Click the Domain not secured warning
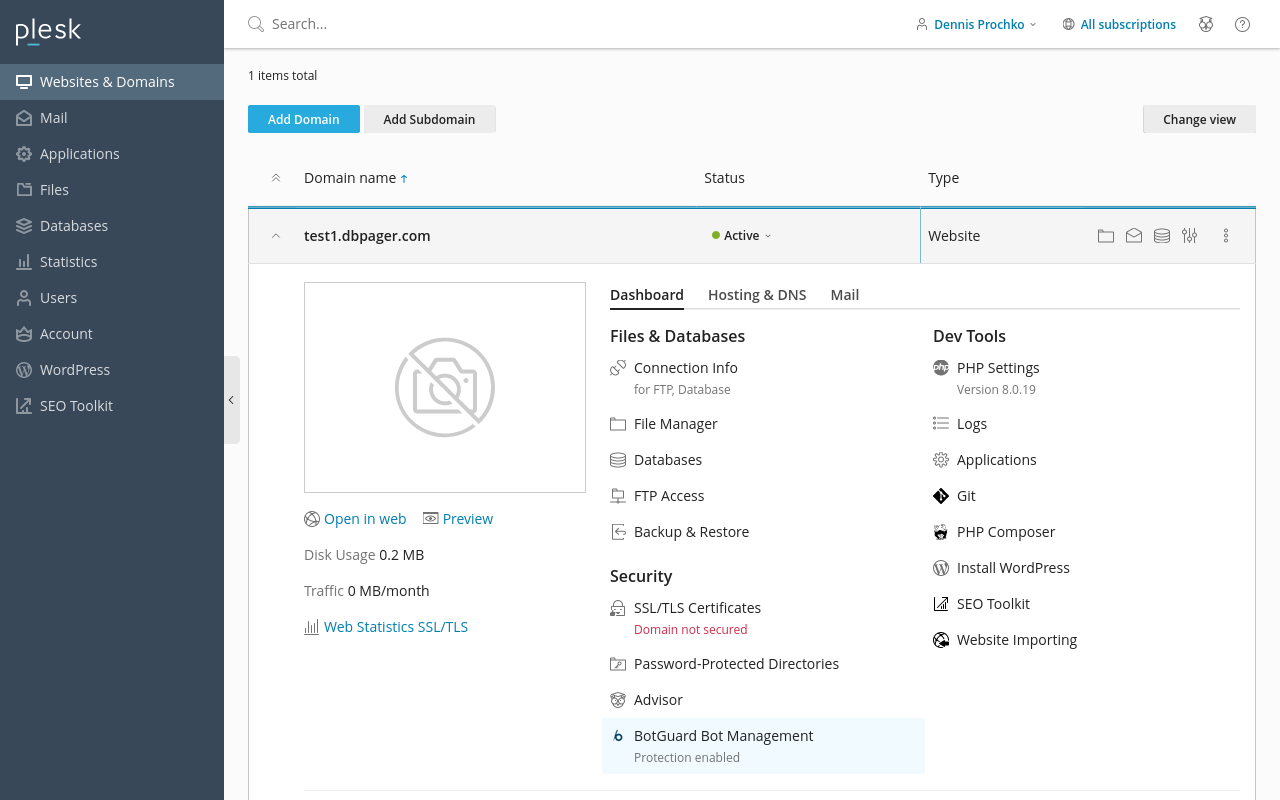This screenshot has height=800, width=1280. pyautogui.click(x=691, y=630)
